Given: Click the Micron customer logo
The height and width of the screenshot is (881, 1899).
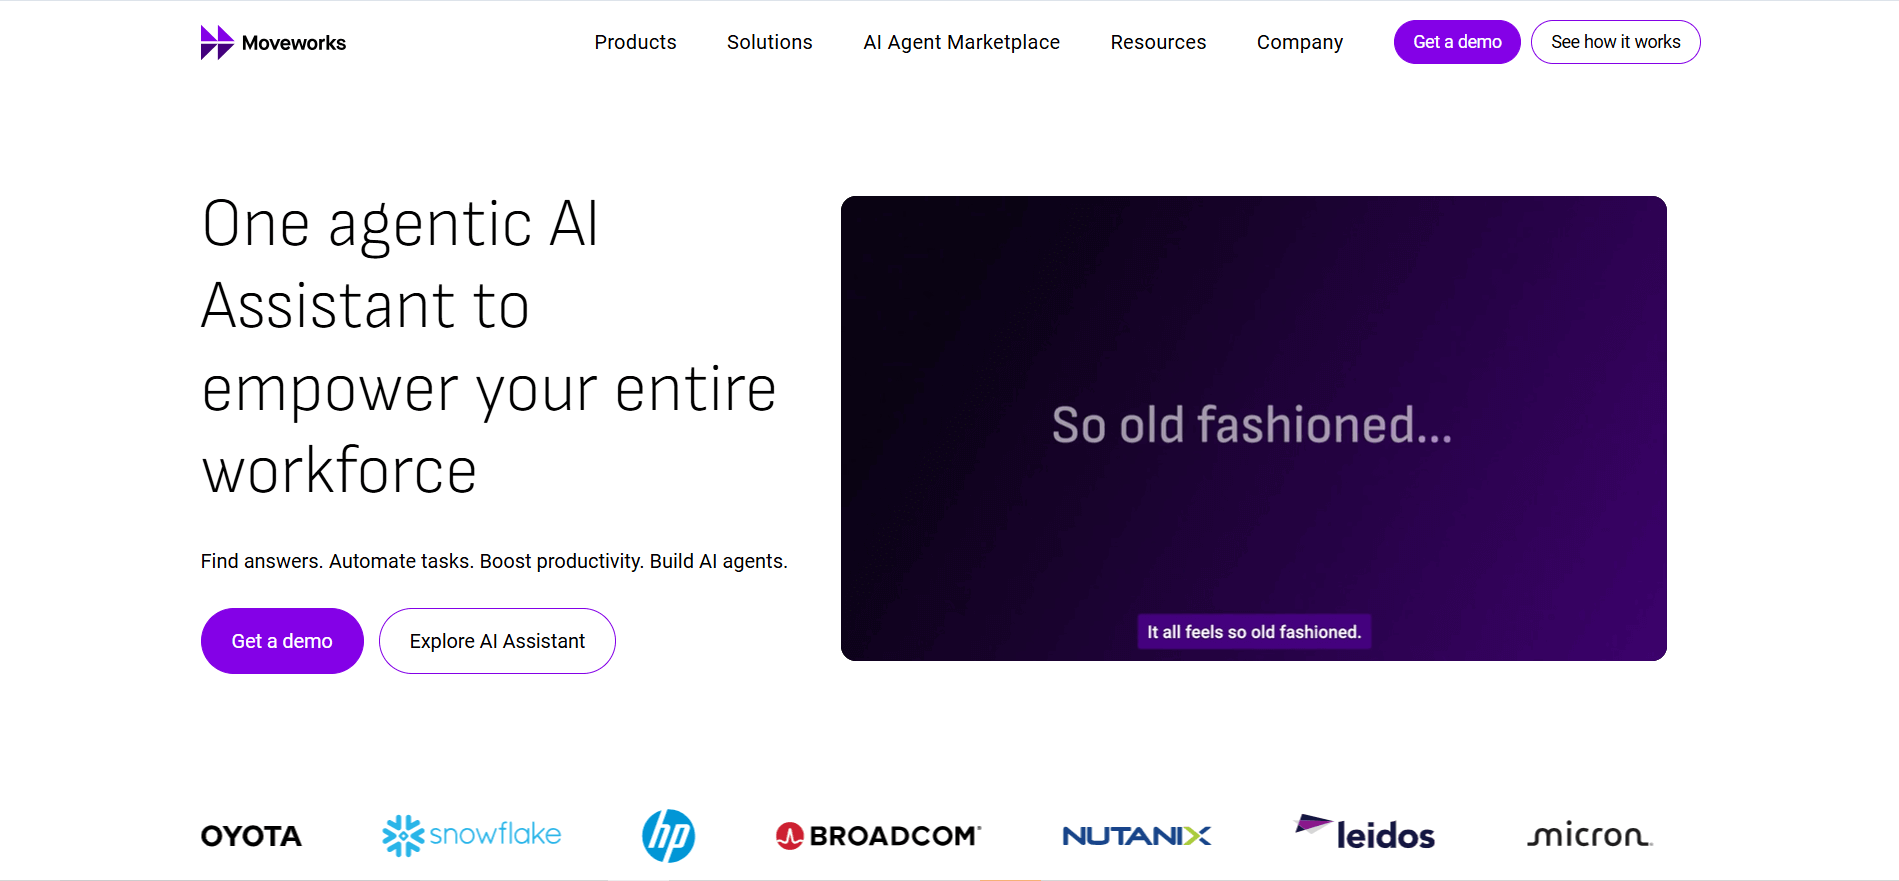Looking at the screenshot, I should pyautogui.click(x=1590, y=835).
